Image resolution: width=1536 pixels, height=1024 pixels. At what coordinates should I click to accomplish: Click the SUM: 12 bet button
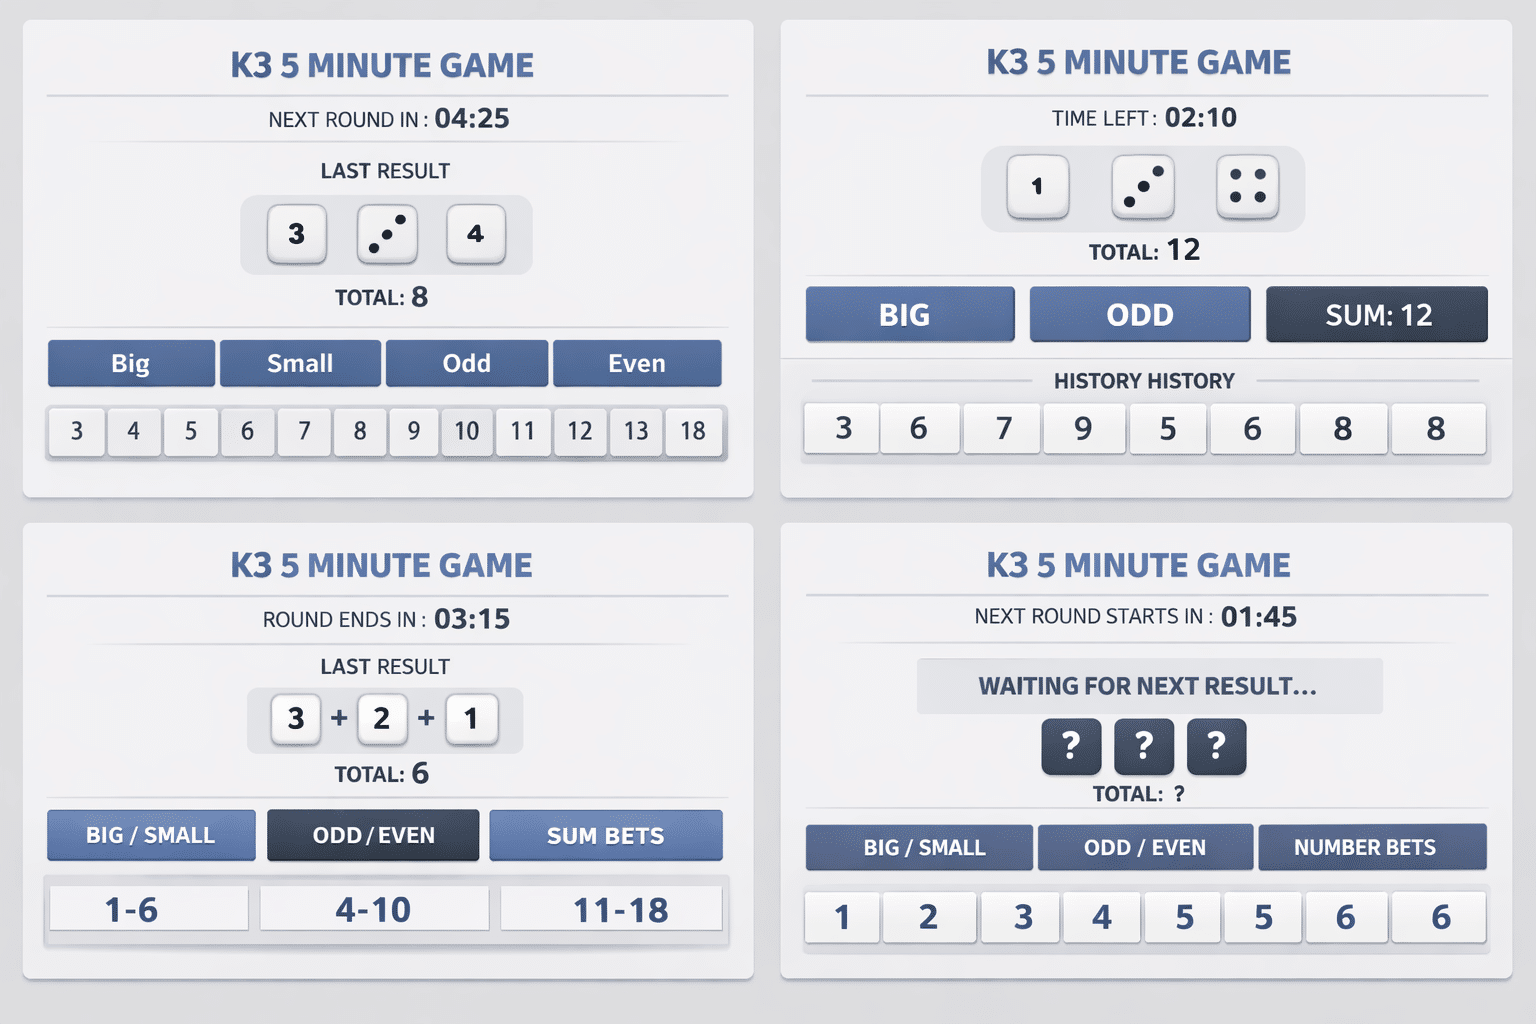(x=1377, y=314)
